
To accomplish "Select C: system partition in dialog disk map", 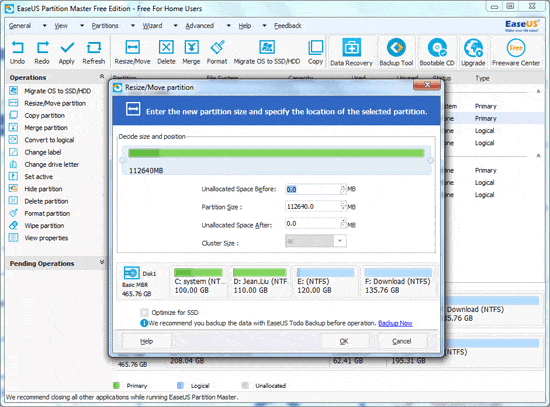I will click(199, 282).
